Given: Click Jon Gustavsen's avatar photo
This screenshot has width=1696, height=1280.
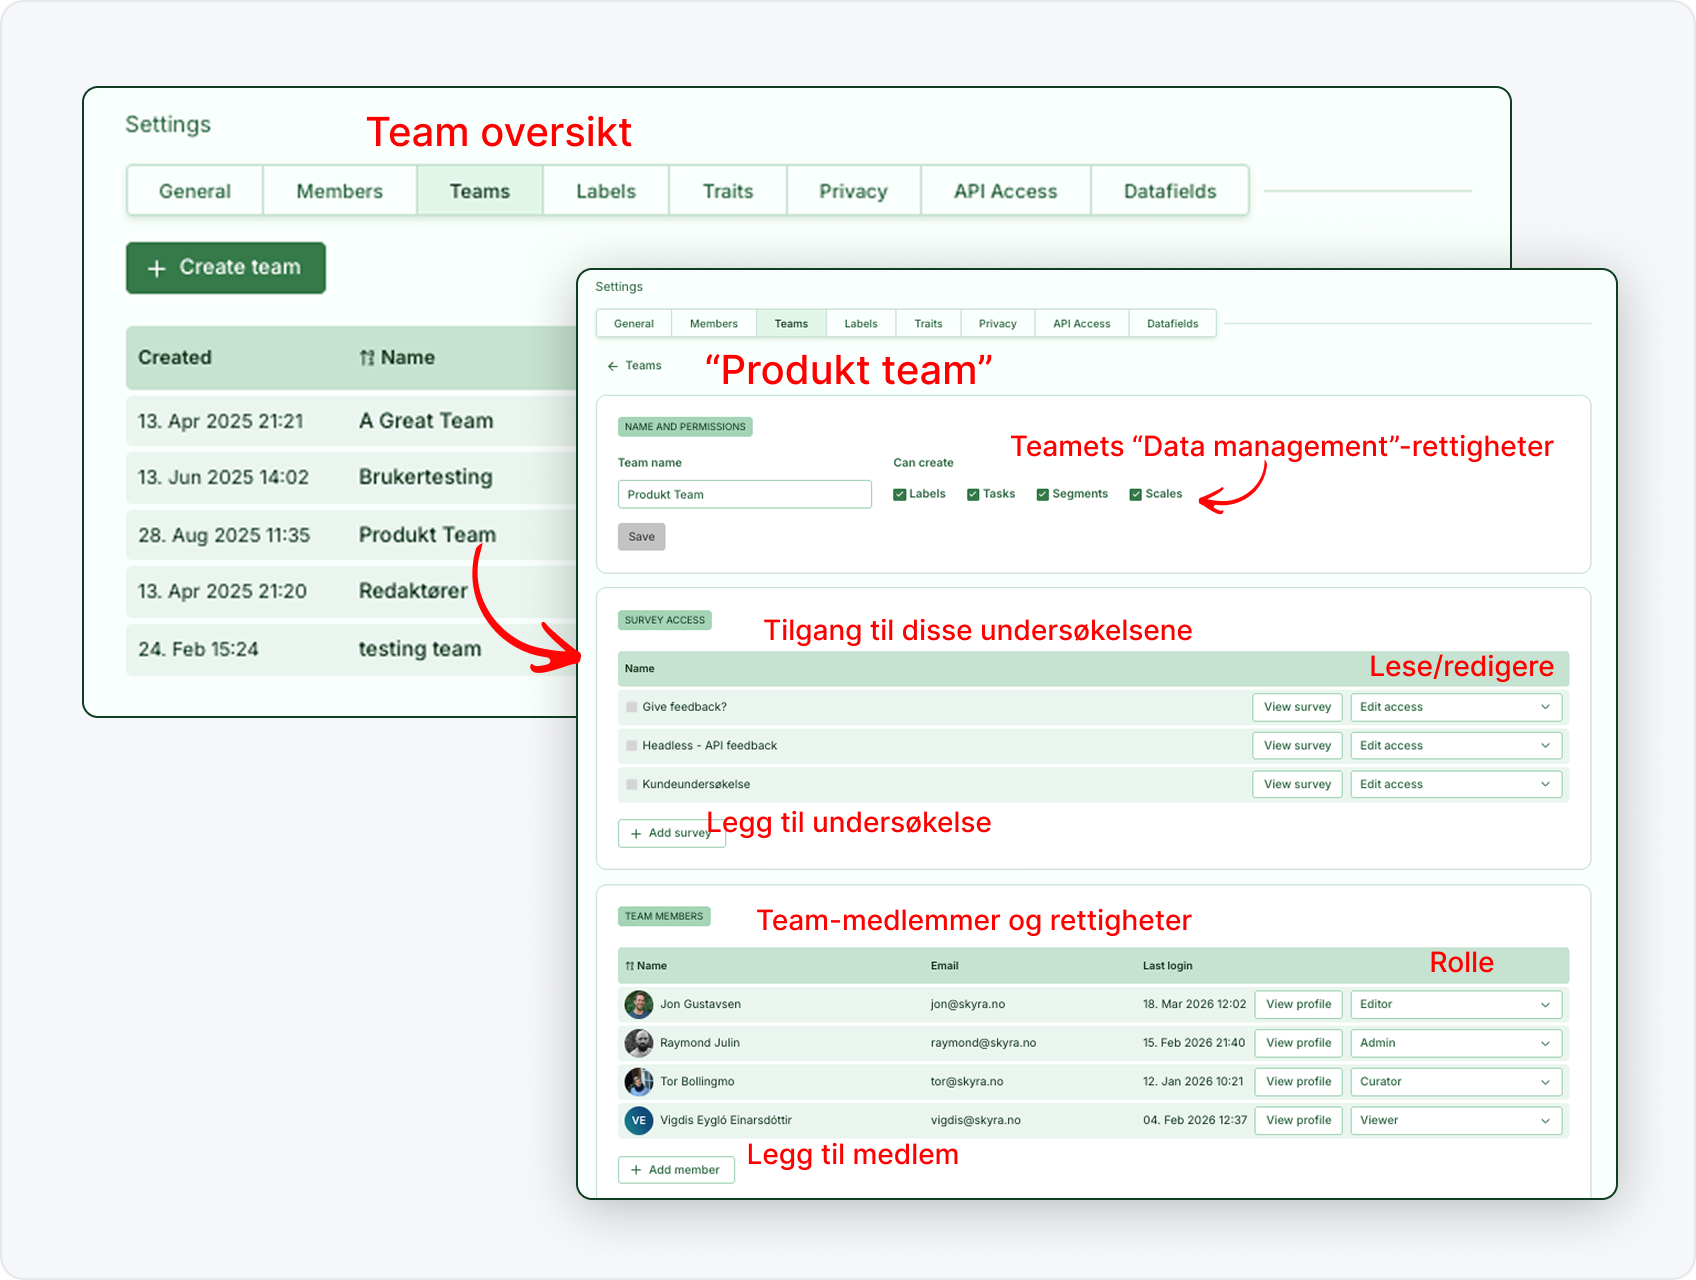Looking at the screenshot, I should [639, 1004].
